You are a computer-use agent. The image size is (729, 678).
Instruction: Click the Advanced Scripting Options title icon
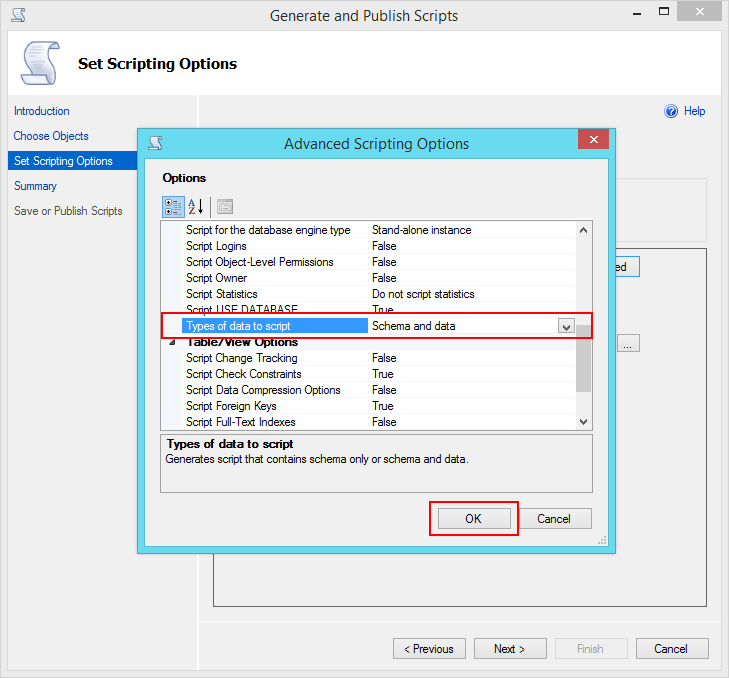tap(155, 143)
